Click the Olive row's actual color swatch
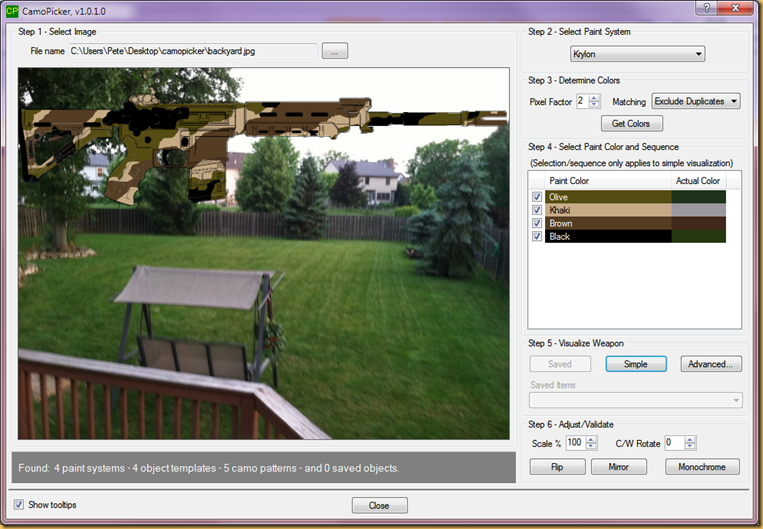Viewport: 763px width, 529px height. (x=699, y=197)
